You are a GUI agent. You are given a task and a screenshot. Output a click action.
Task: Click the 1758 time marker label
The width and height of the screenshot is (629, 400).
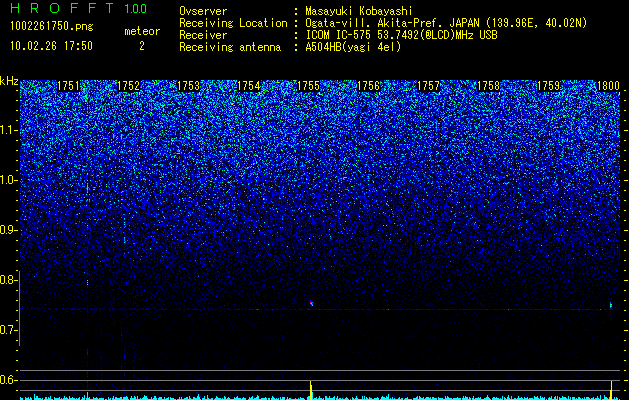(489, 86)
